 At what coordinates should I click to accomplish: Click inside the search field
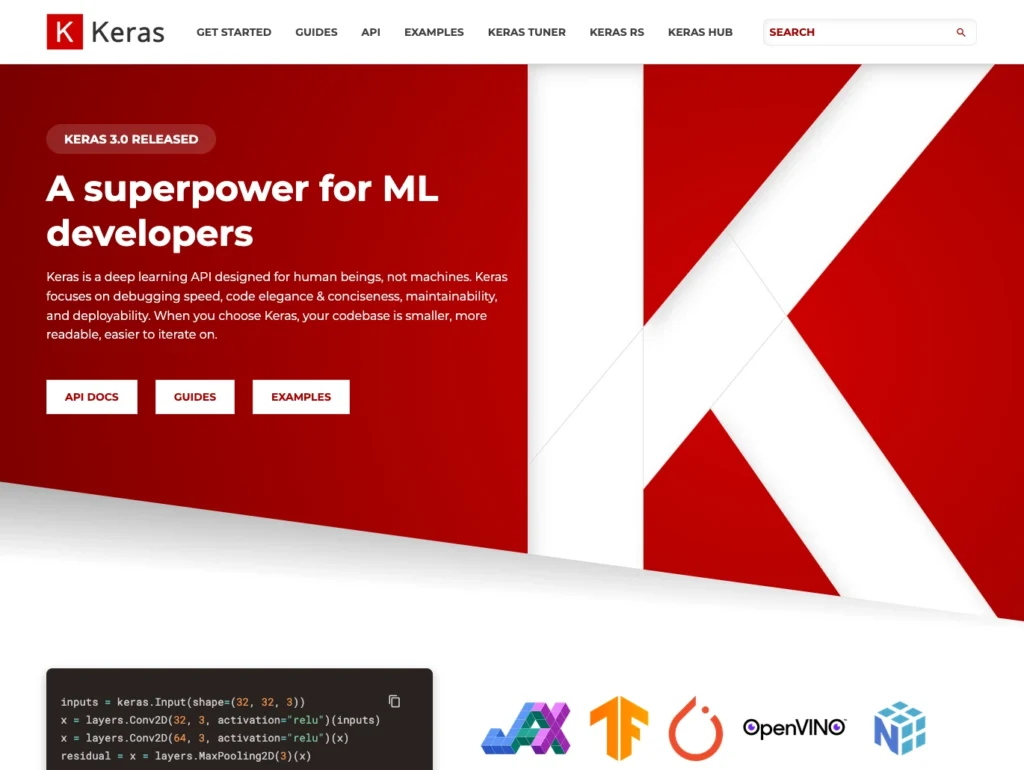point(860,32)
